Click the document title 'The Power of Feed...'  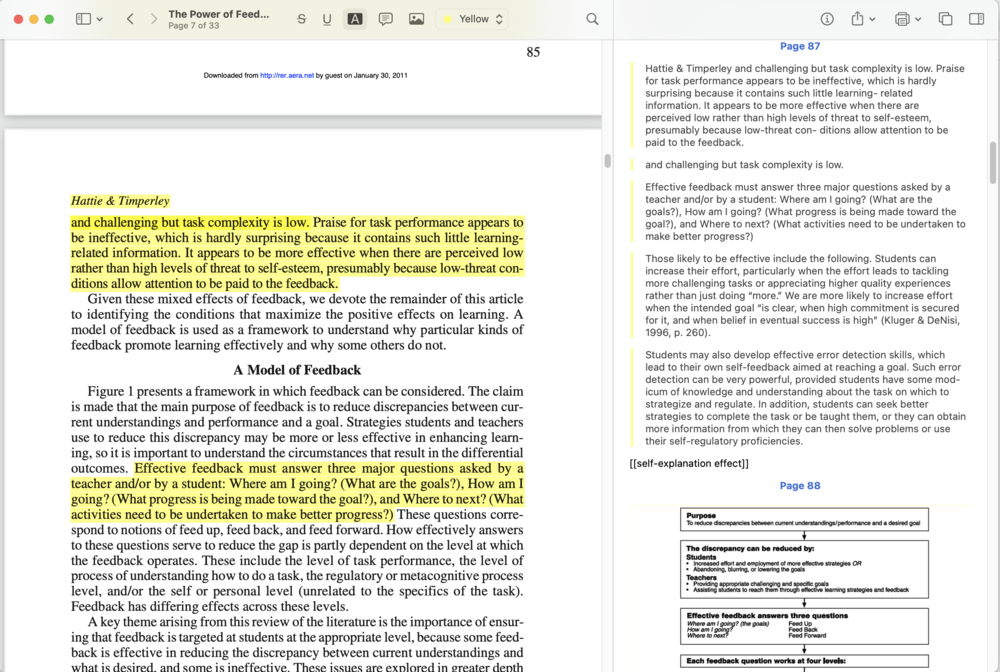[x=219, y=14]
